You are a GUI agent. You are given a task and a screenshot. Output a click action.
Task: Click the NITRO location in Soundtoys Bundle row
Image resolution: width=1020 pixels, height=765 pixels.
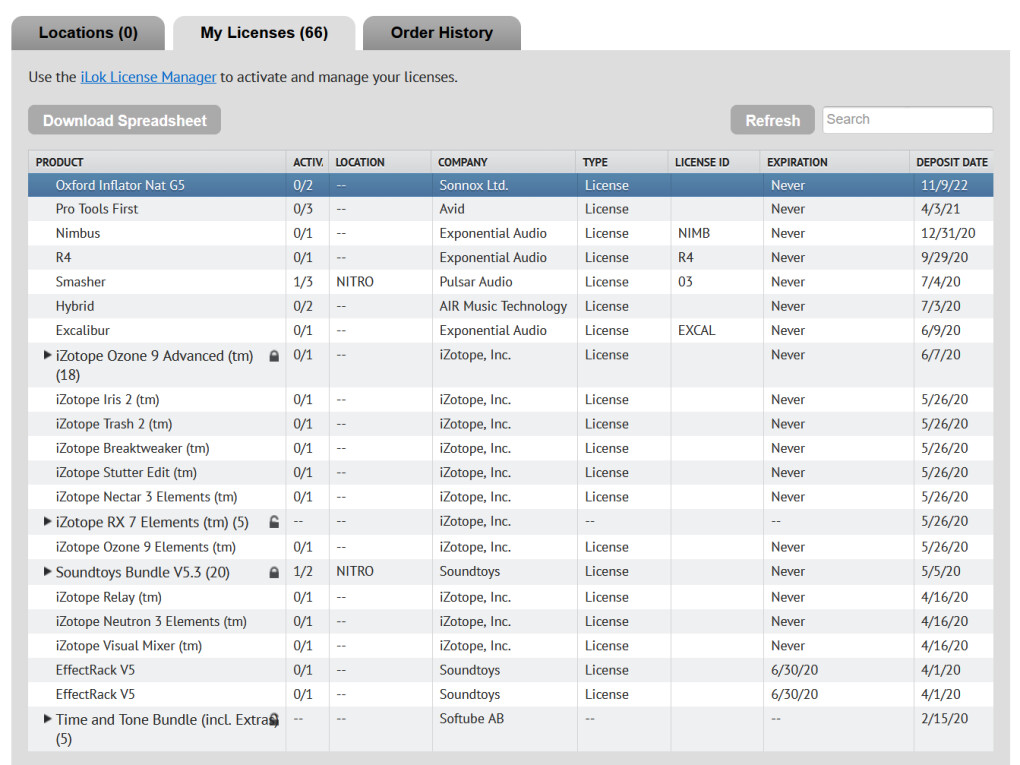click(355, 571)
